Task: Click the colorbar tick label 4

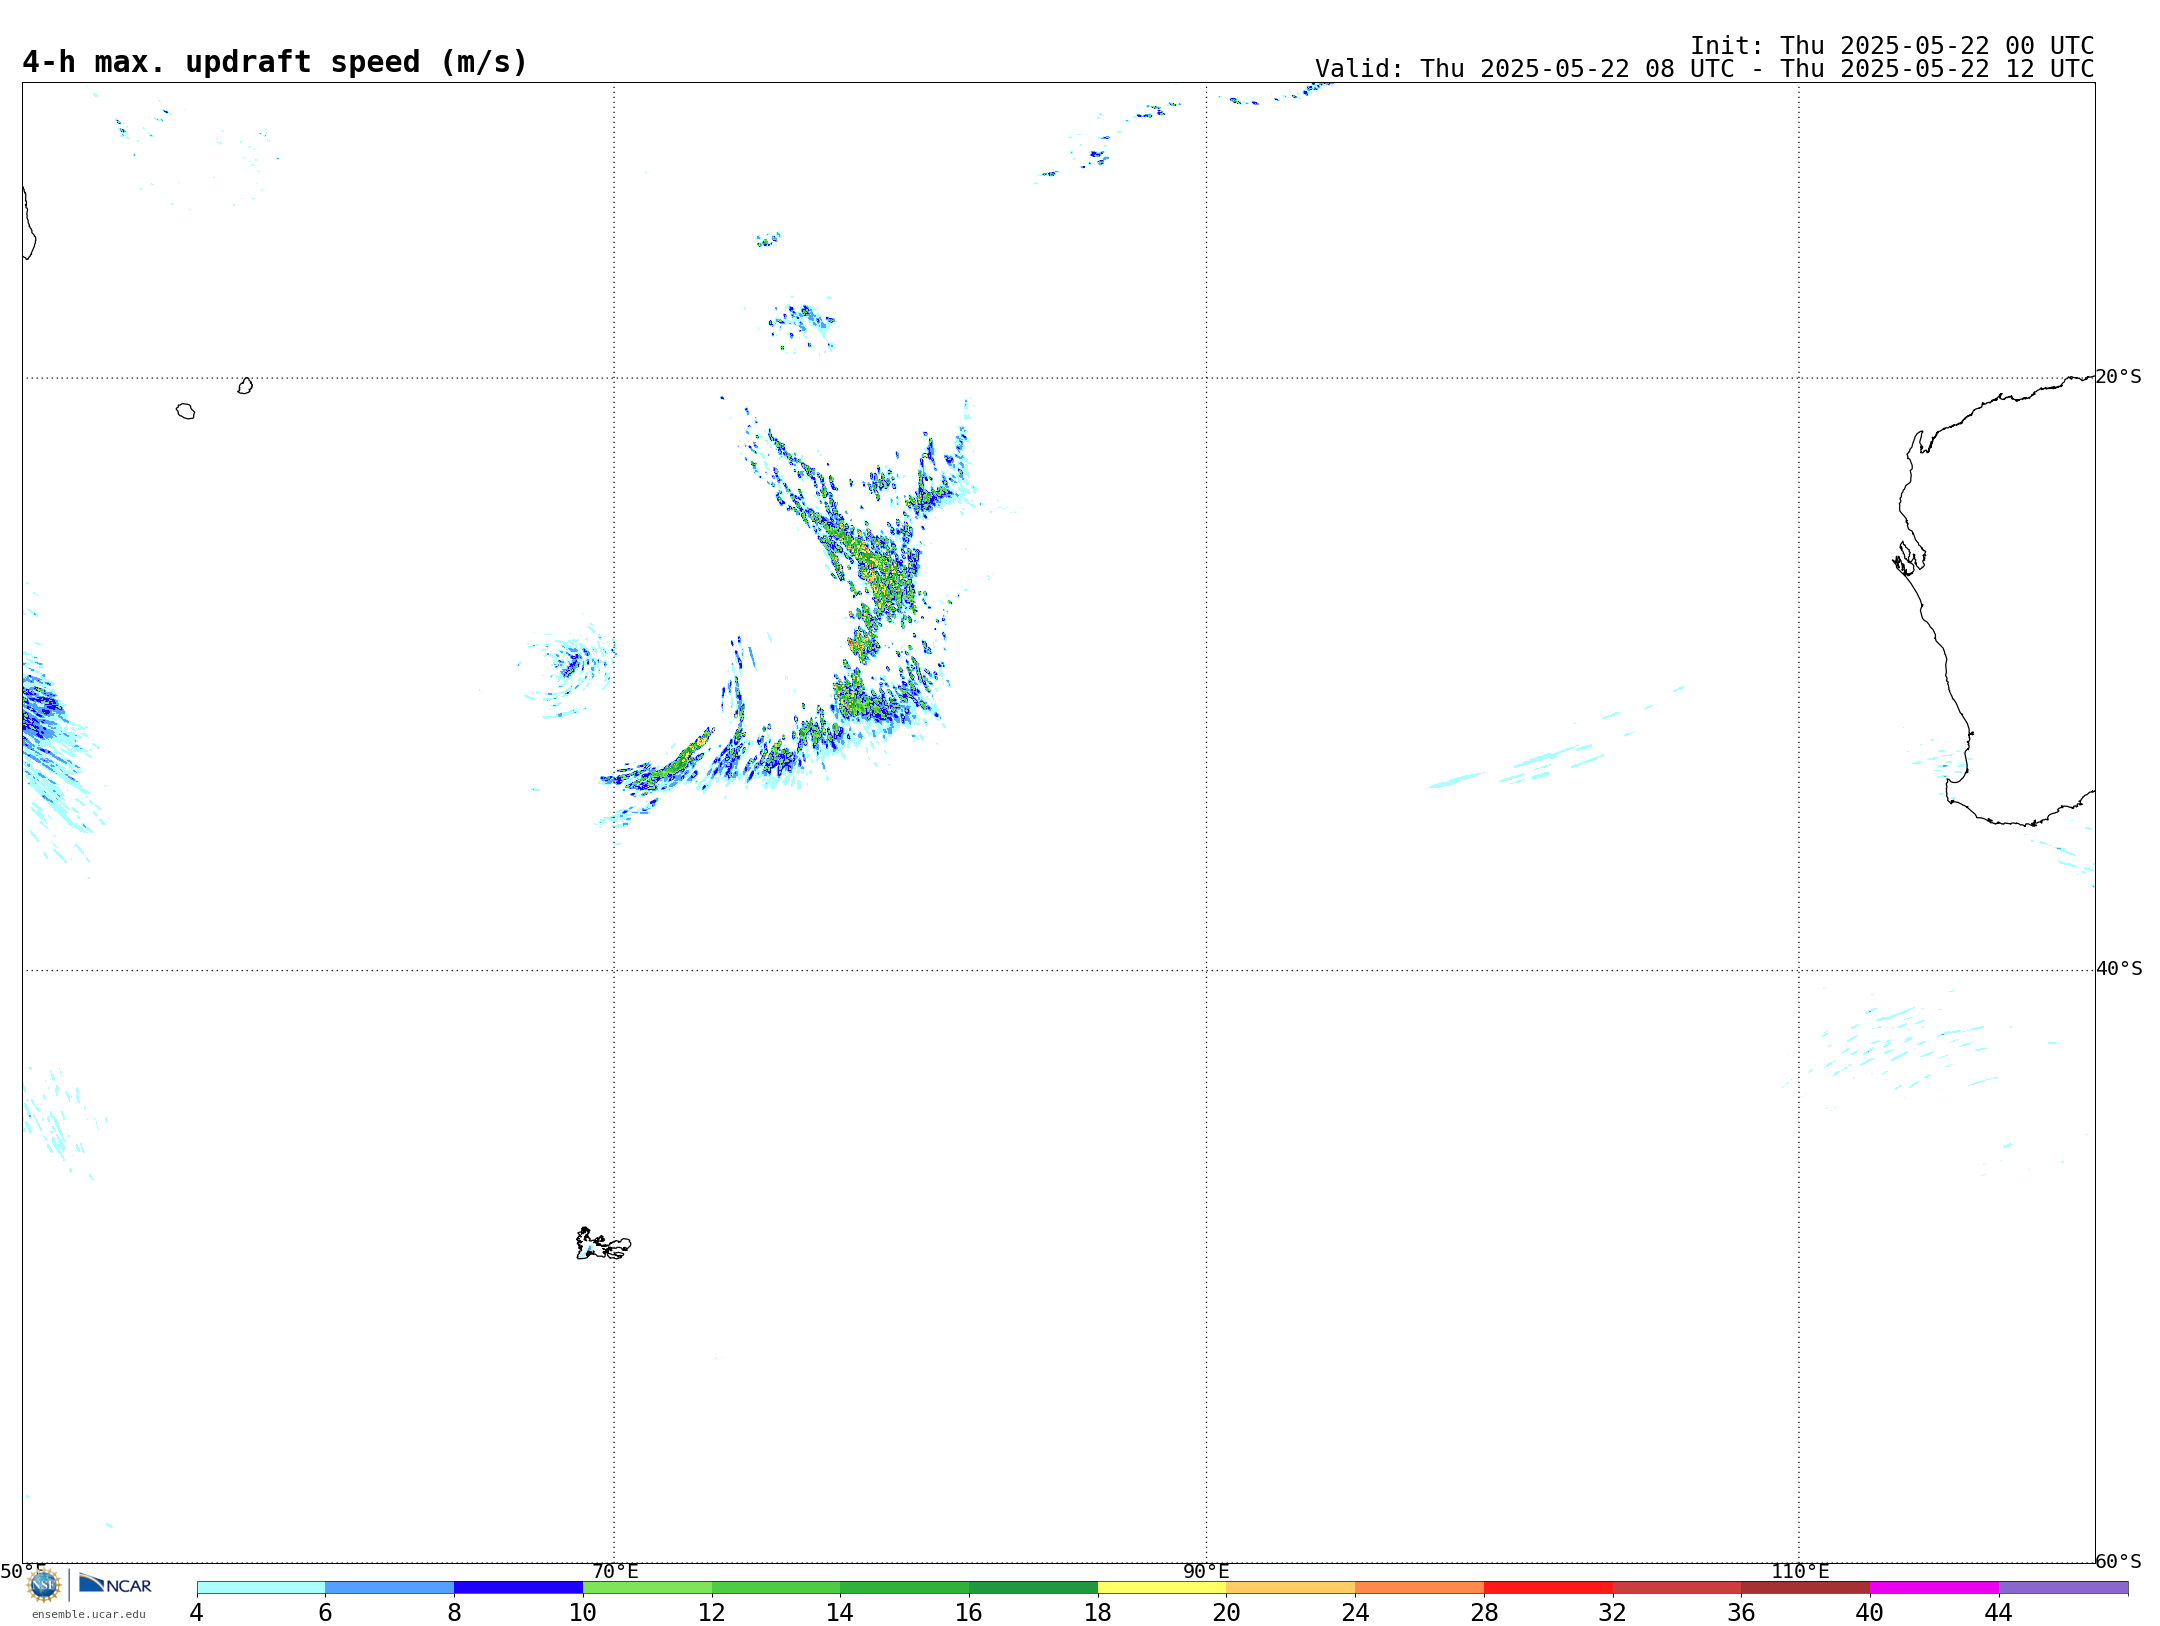Action: (197, 1612)
